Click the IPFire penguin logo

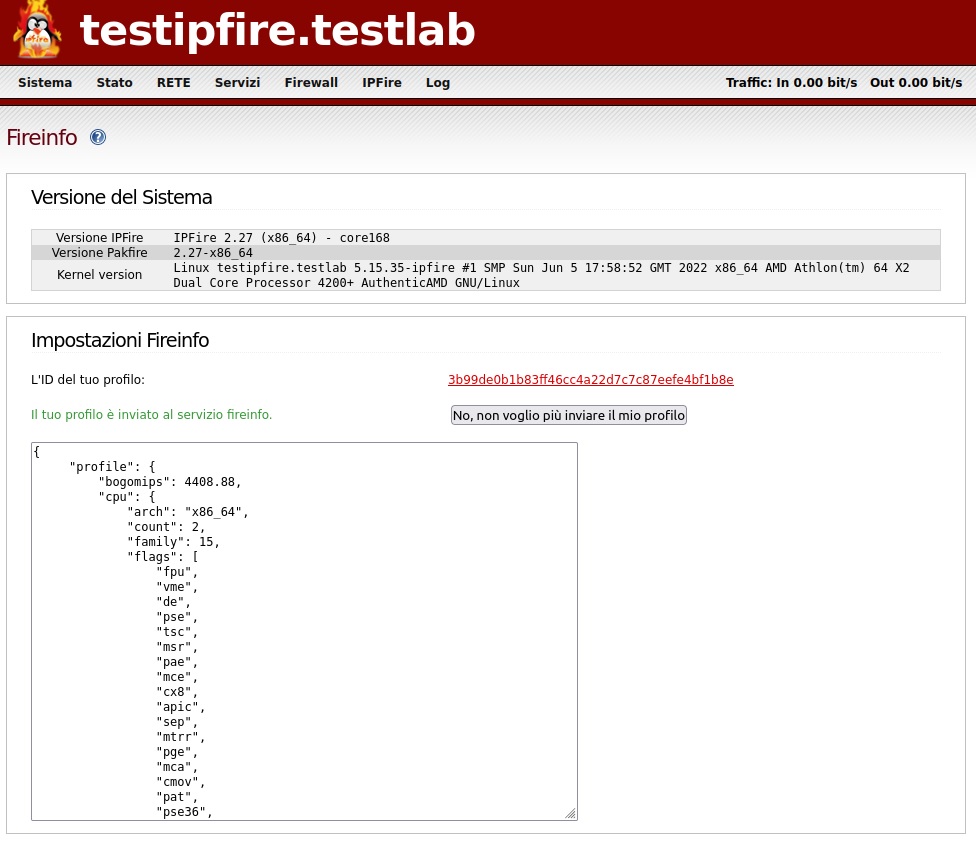(x=37, y=29)
